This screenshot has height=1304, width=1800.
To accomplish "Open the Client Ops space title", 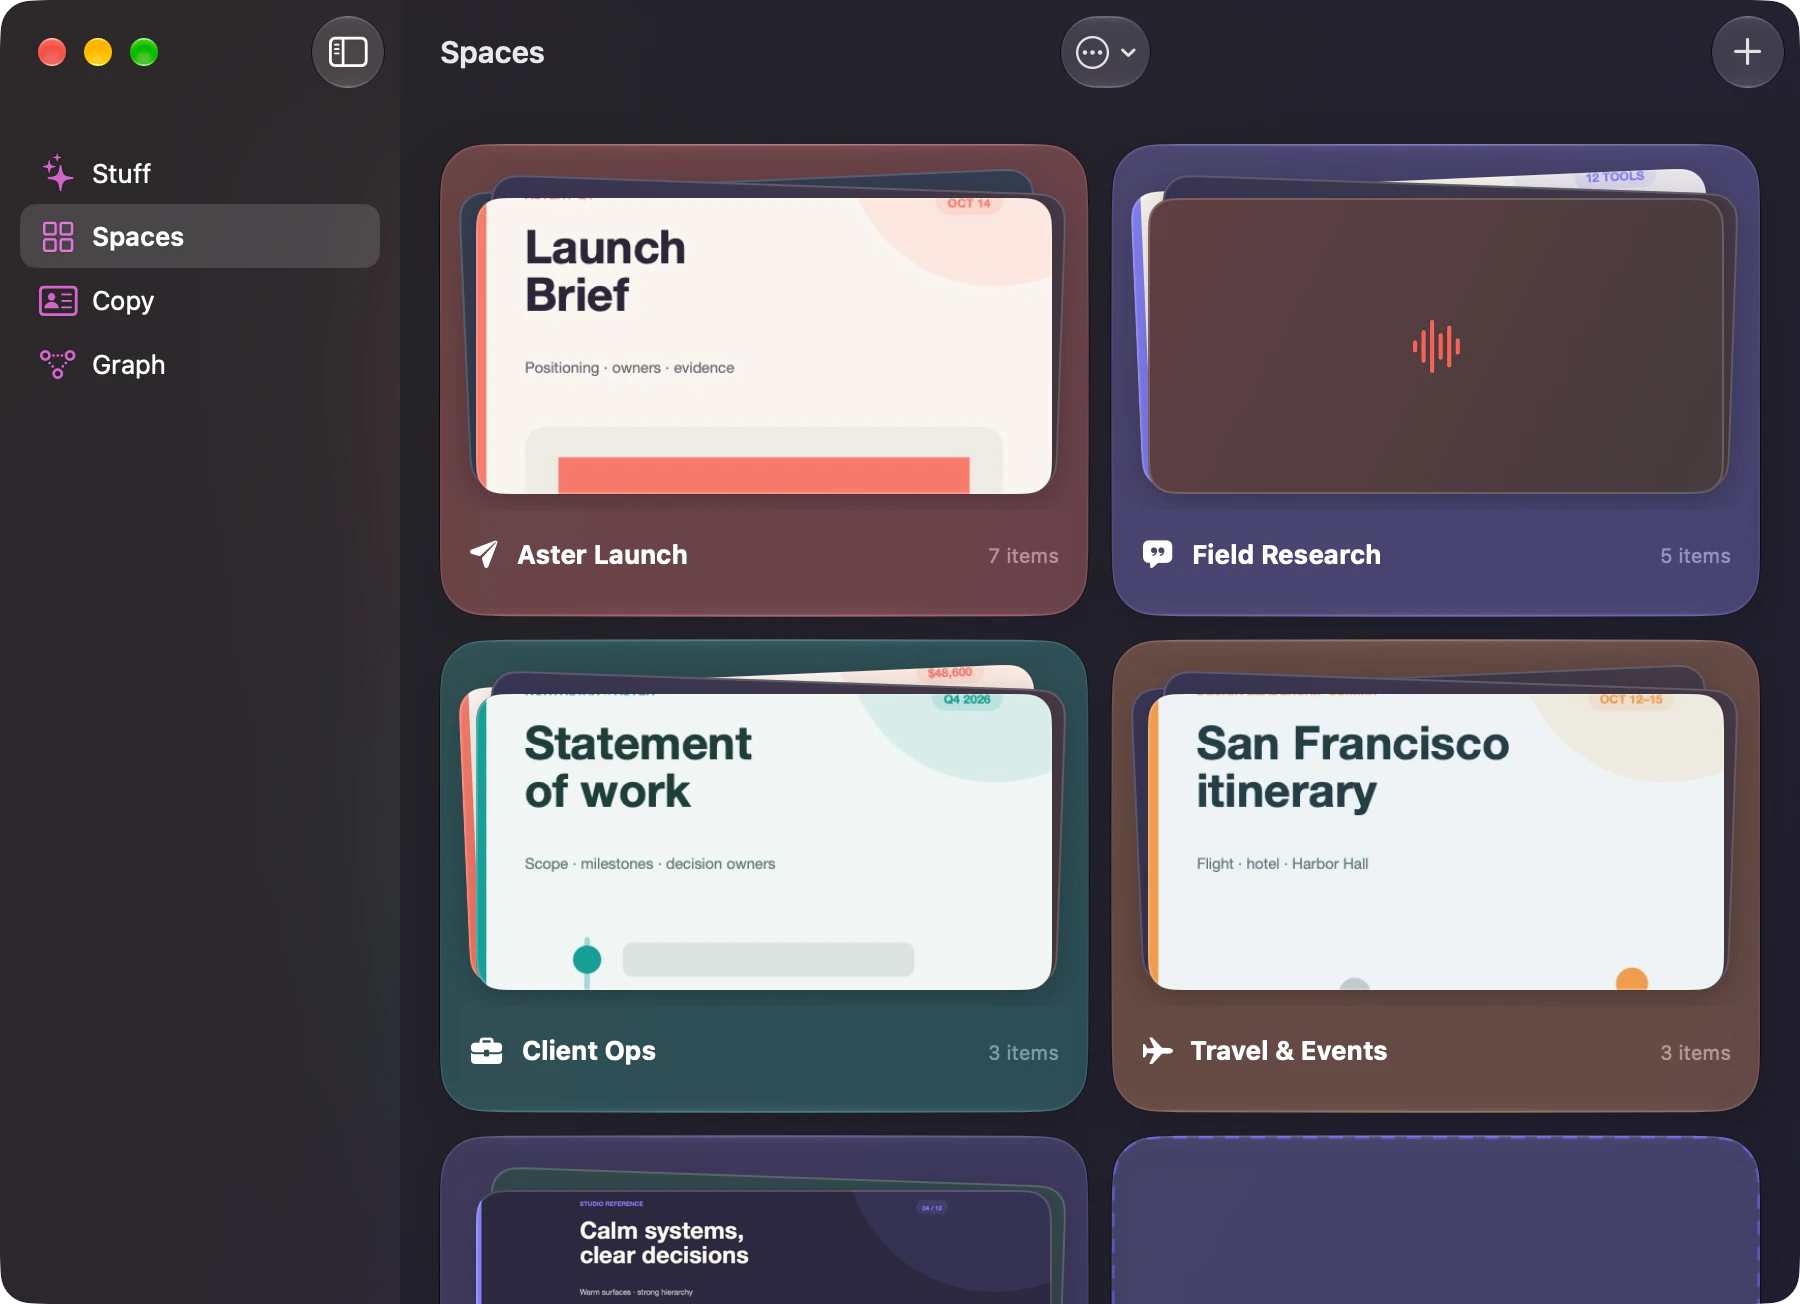I will (589, 1051).
